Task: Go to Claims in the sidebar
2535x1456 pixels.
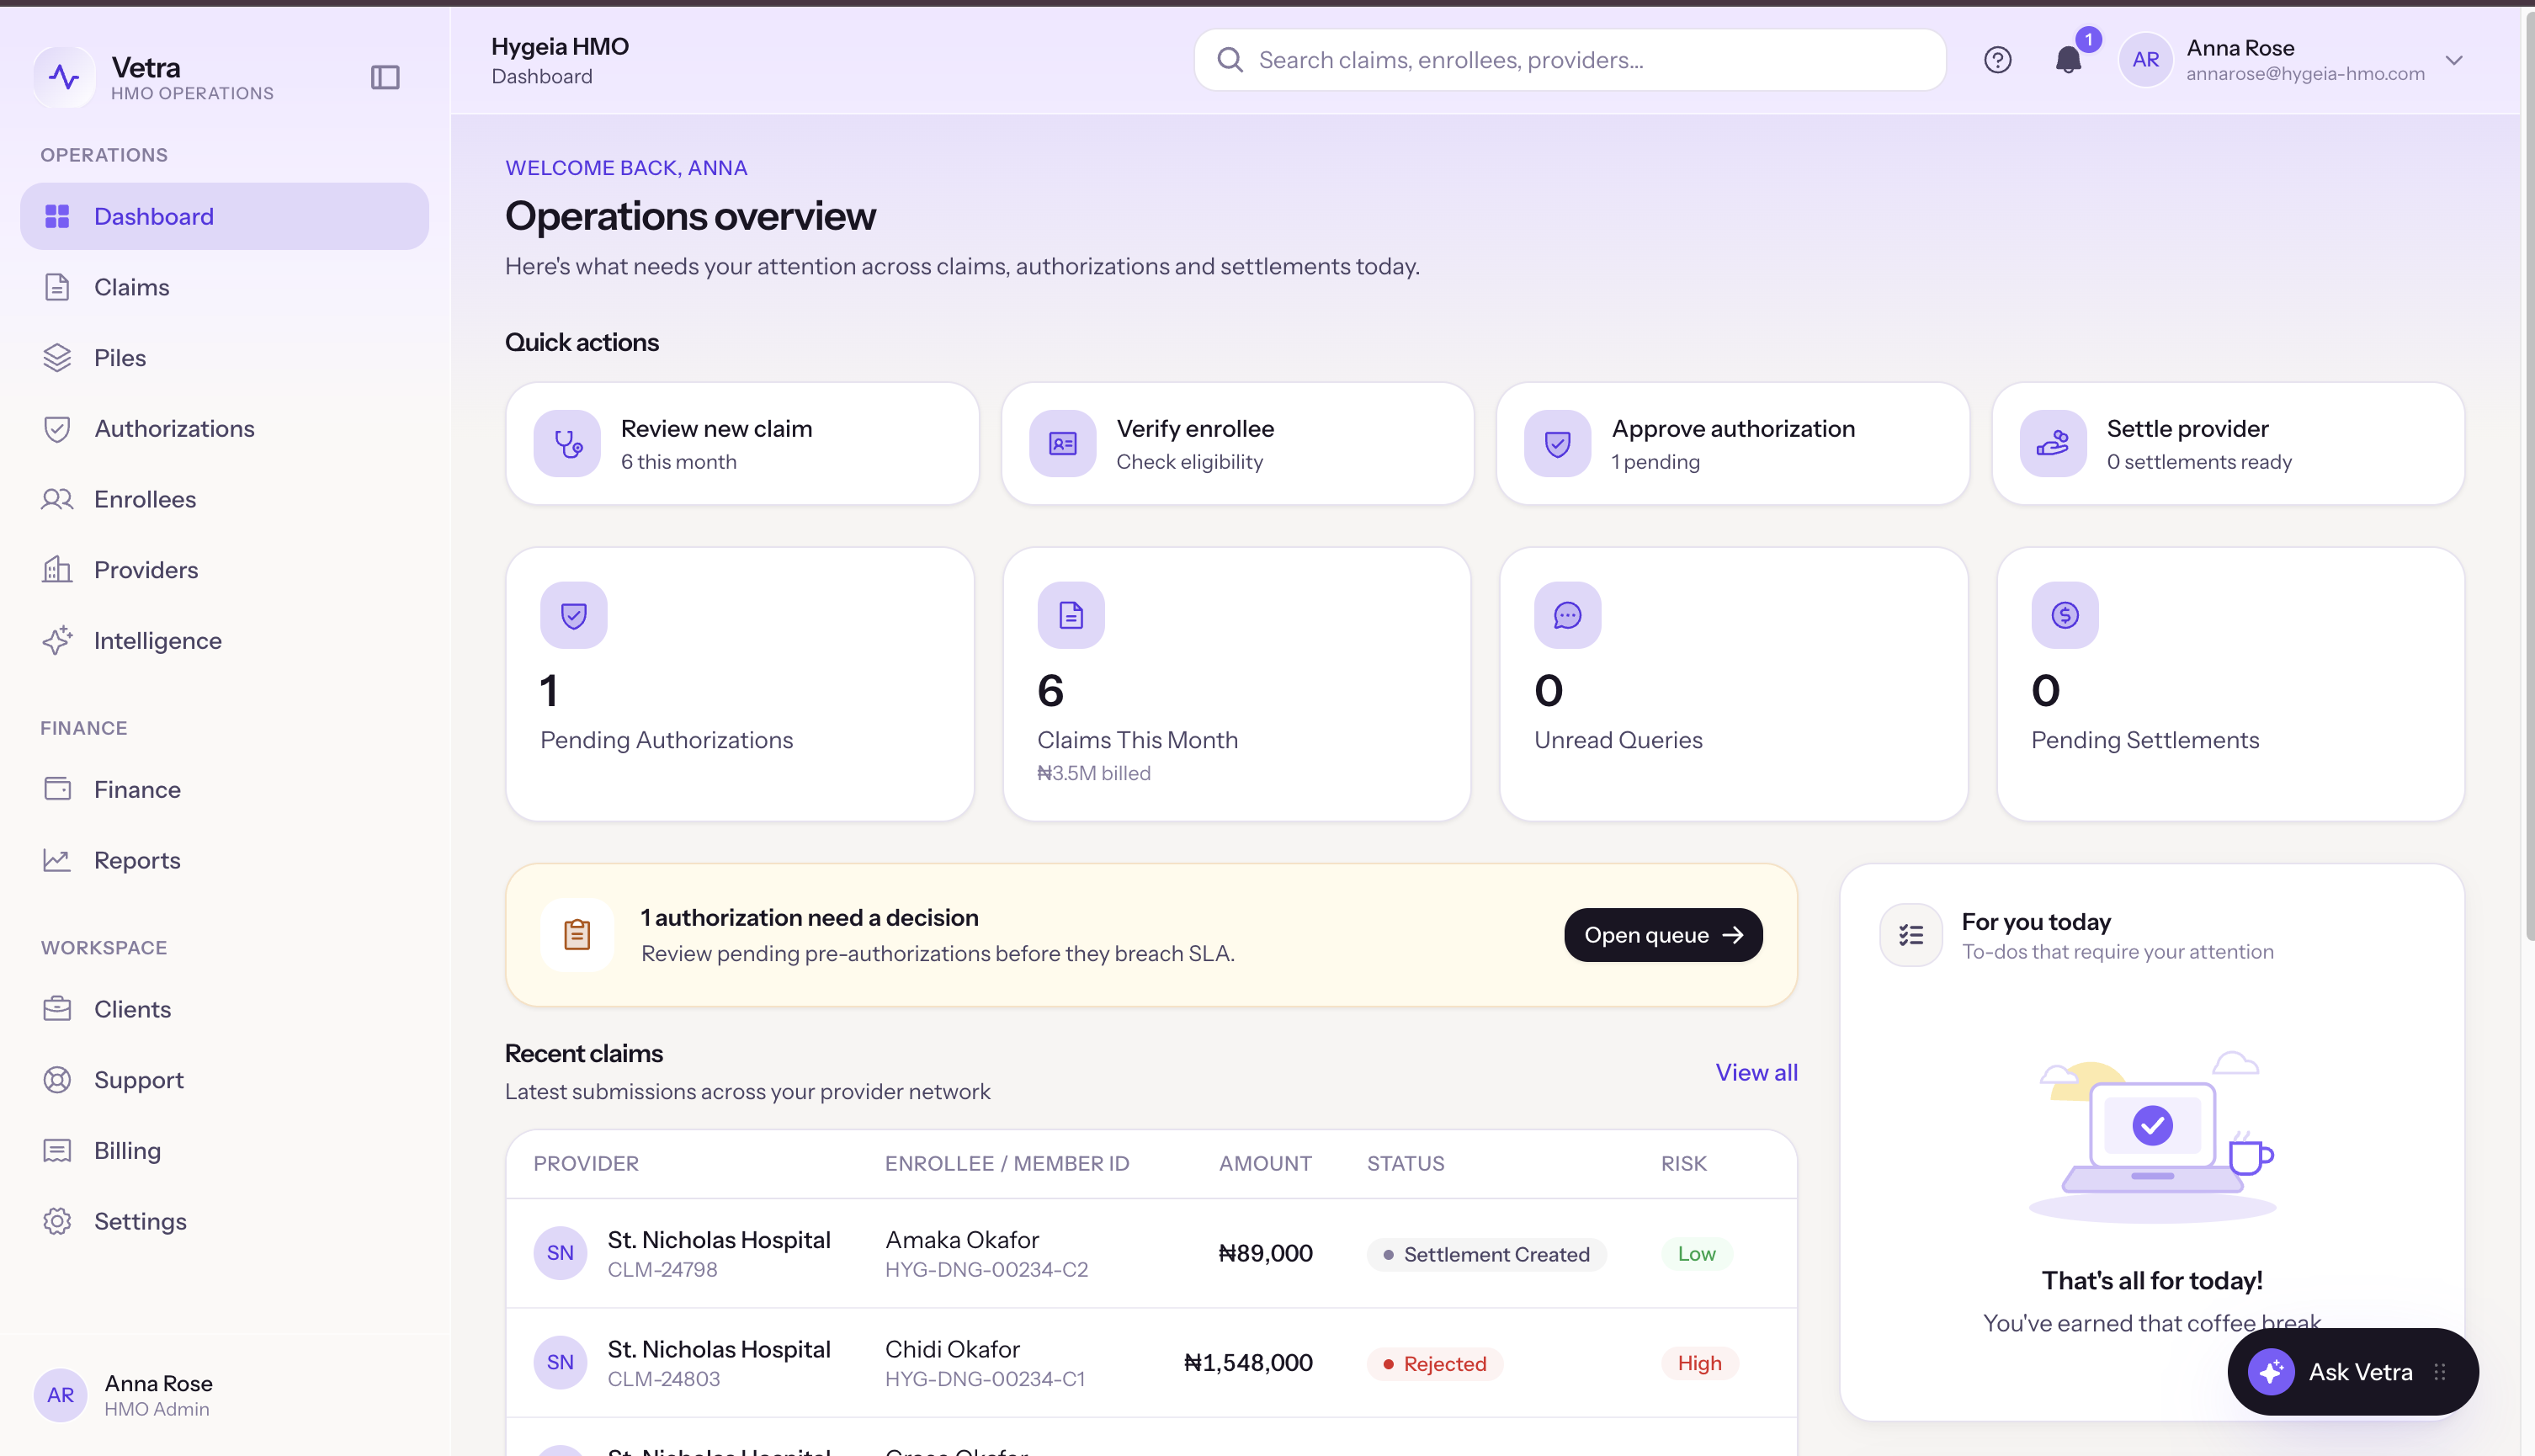Action: tap(224, 287)
